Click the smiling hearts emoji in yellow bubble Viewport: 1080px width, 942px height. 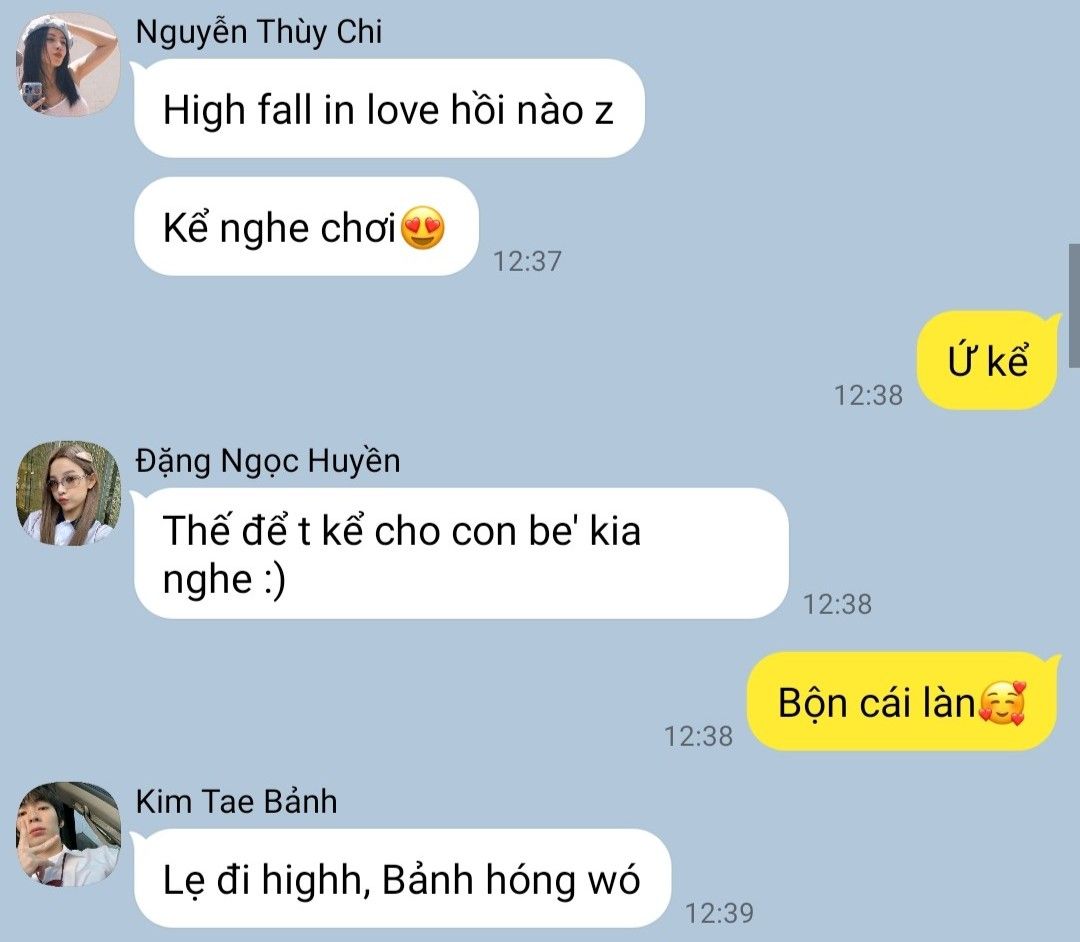click(1003, 703)
